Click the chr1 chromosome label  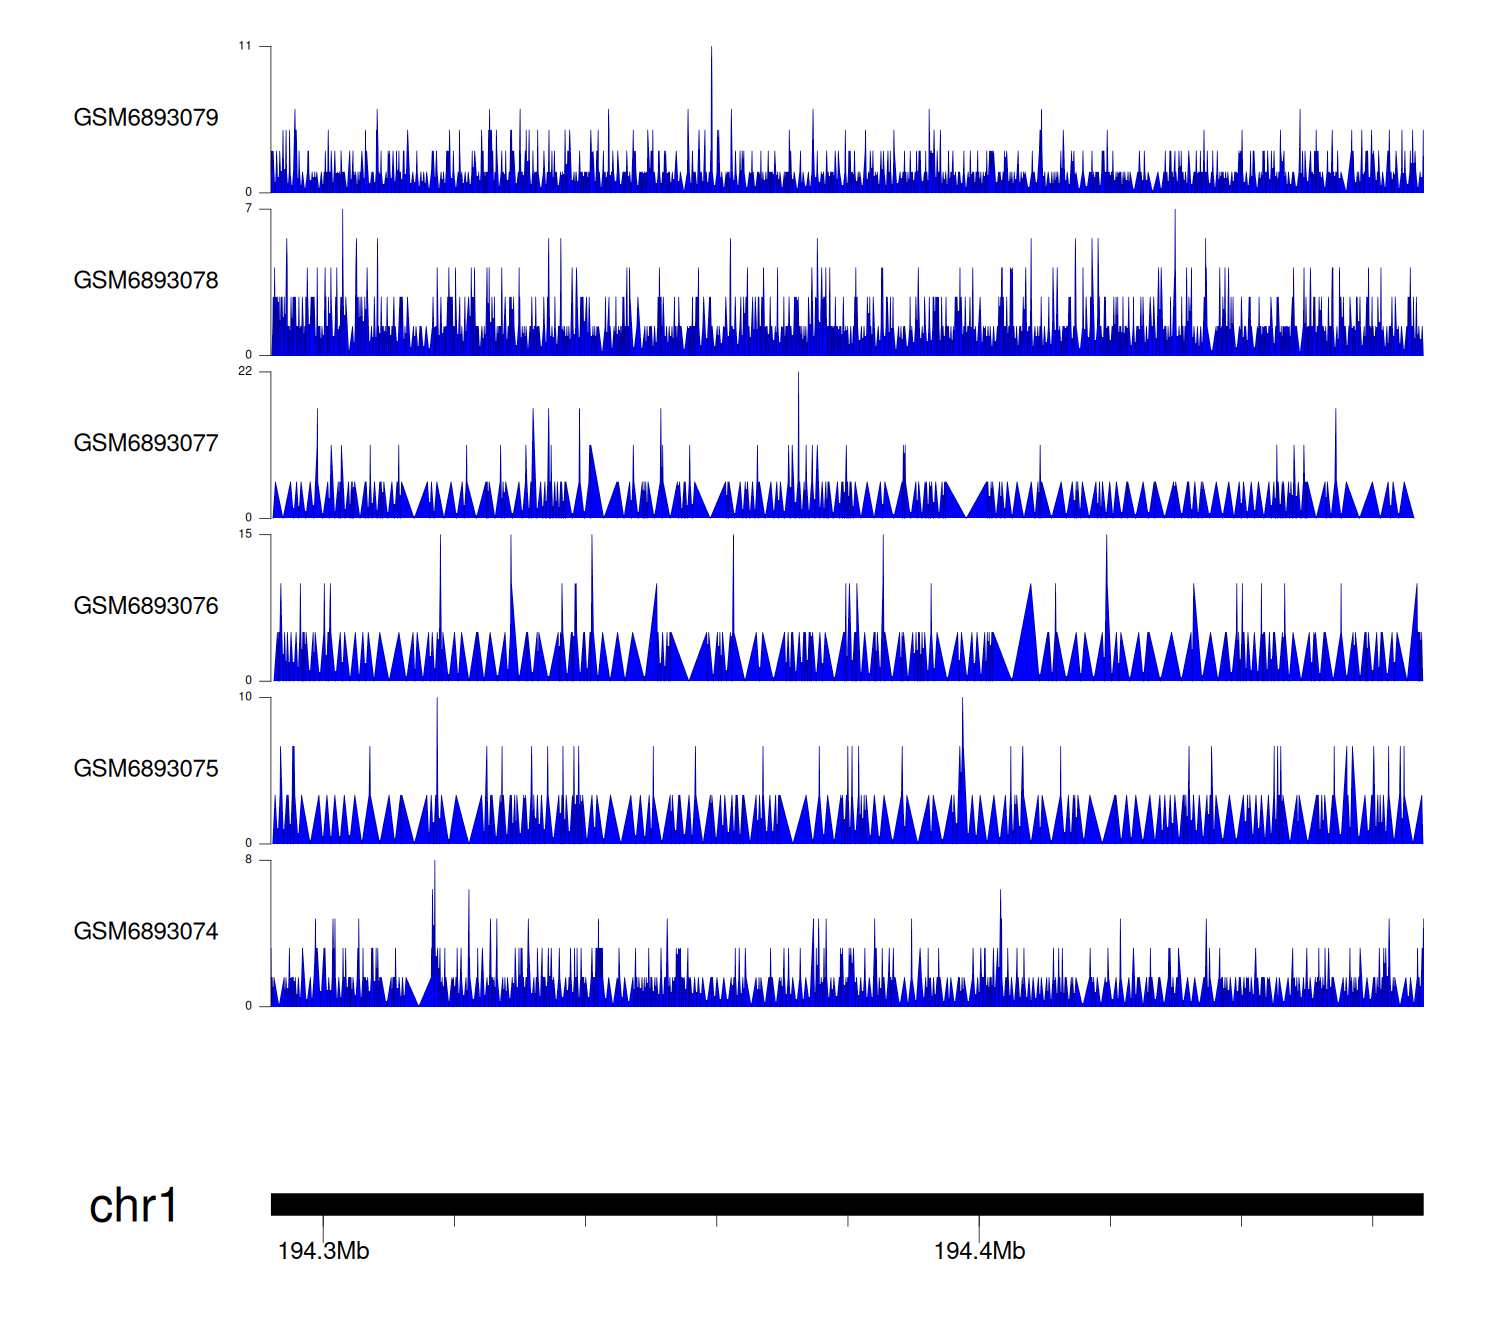tap(133, 1206)
